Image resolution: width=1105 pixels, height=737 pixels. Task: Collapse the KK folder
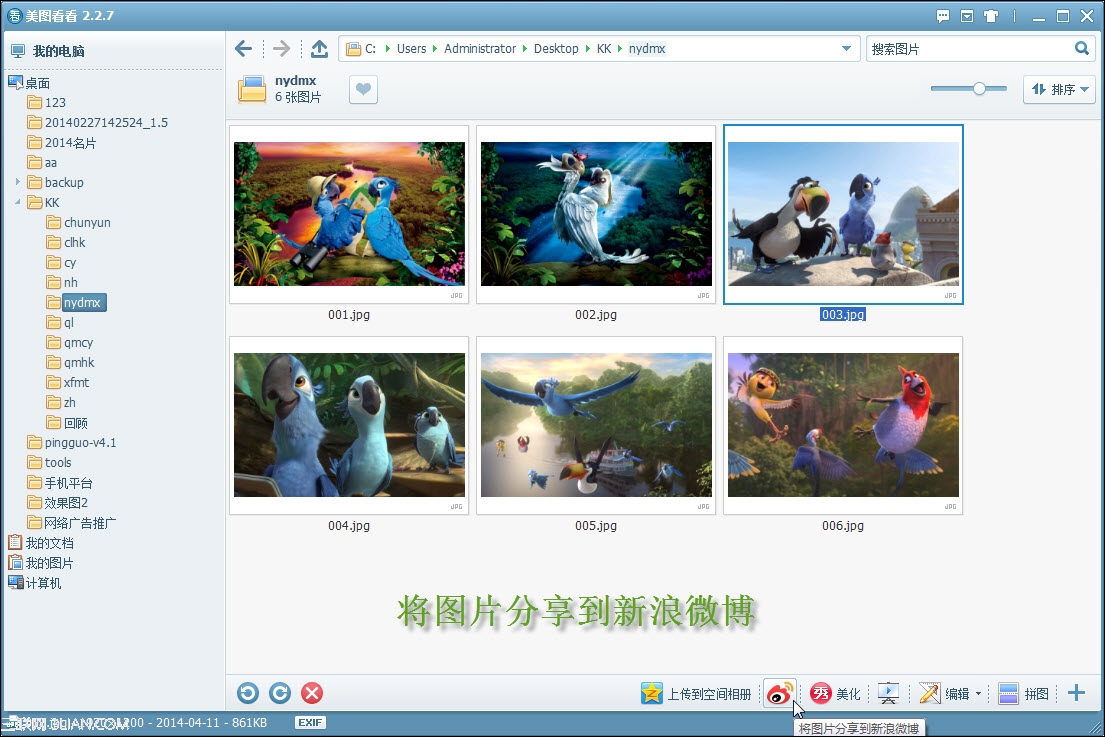point(18,202)
